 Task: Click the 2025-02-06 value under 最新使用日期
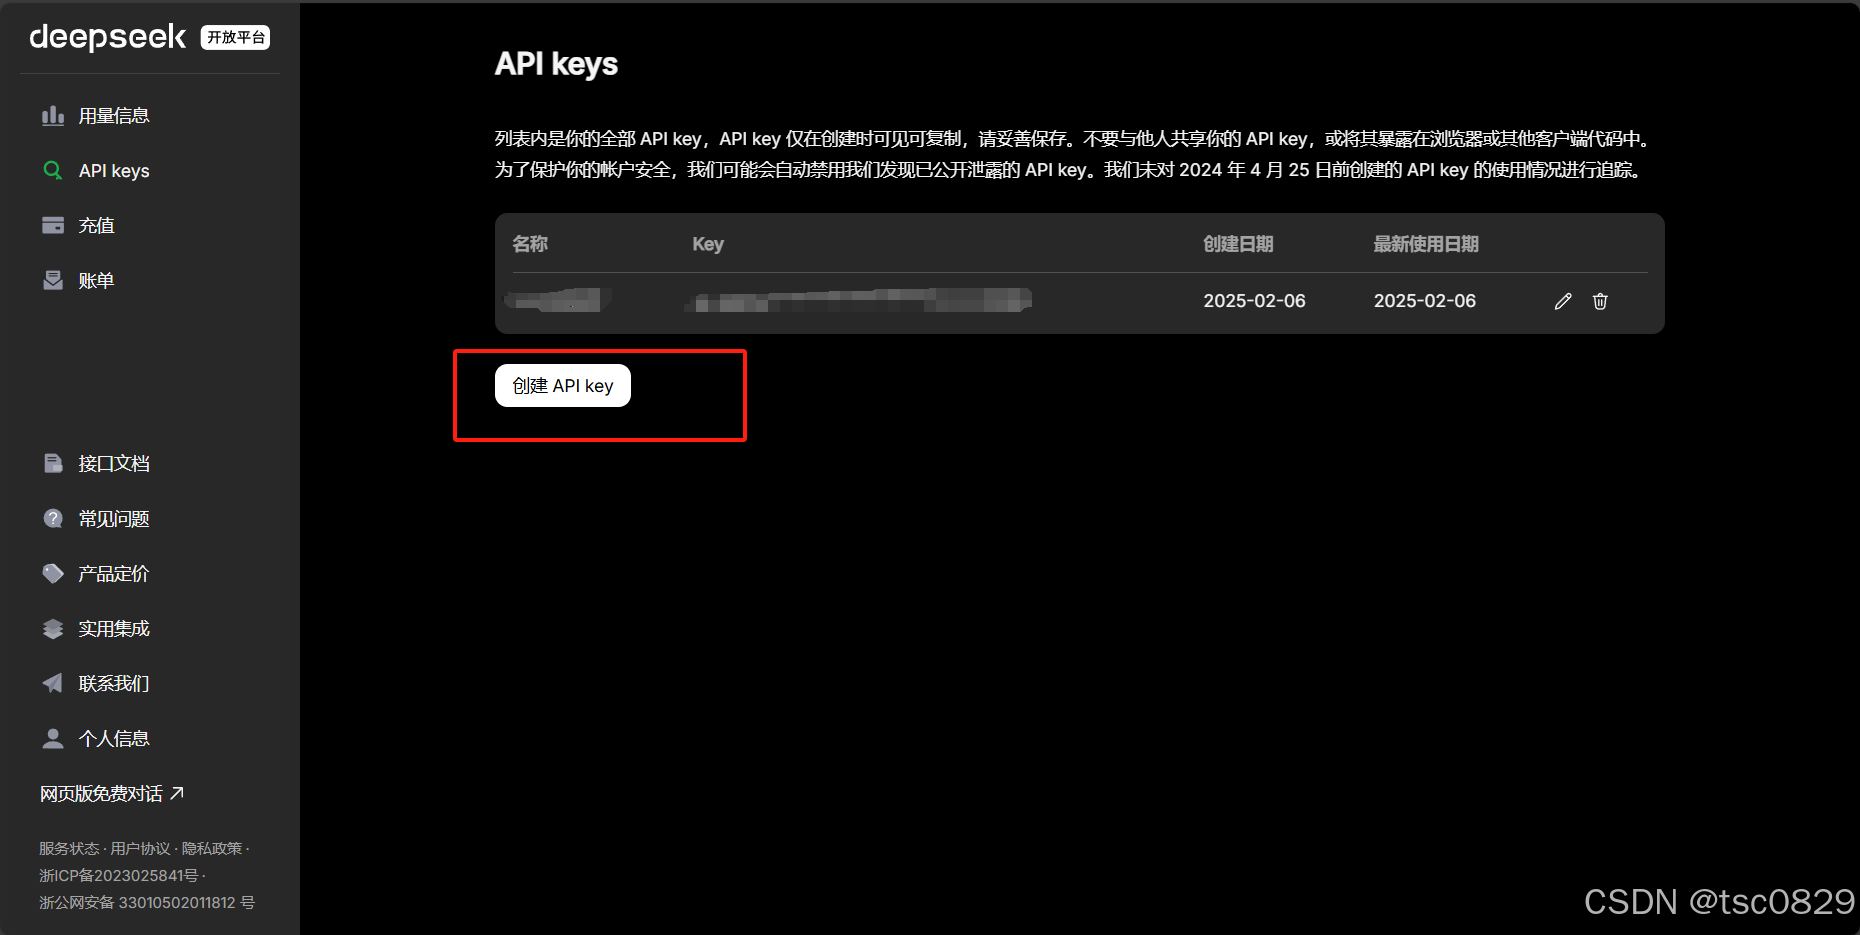(1425, 301)
